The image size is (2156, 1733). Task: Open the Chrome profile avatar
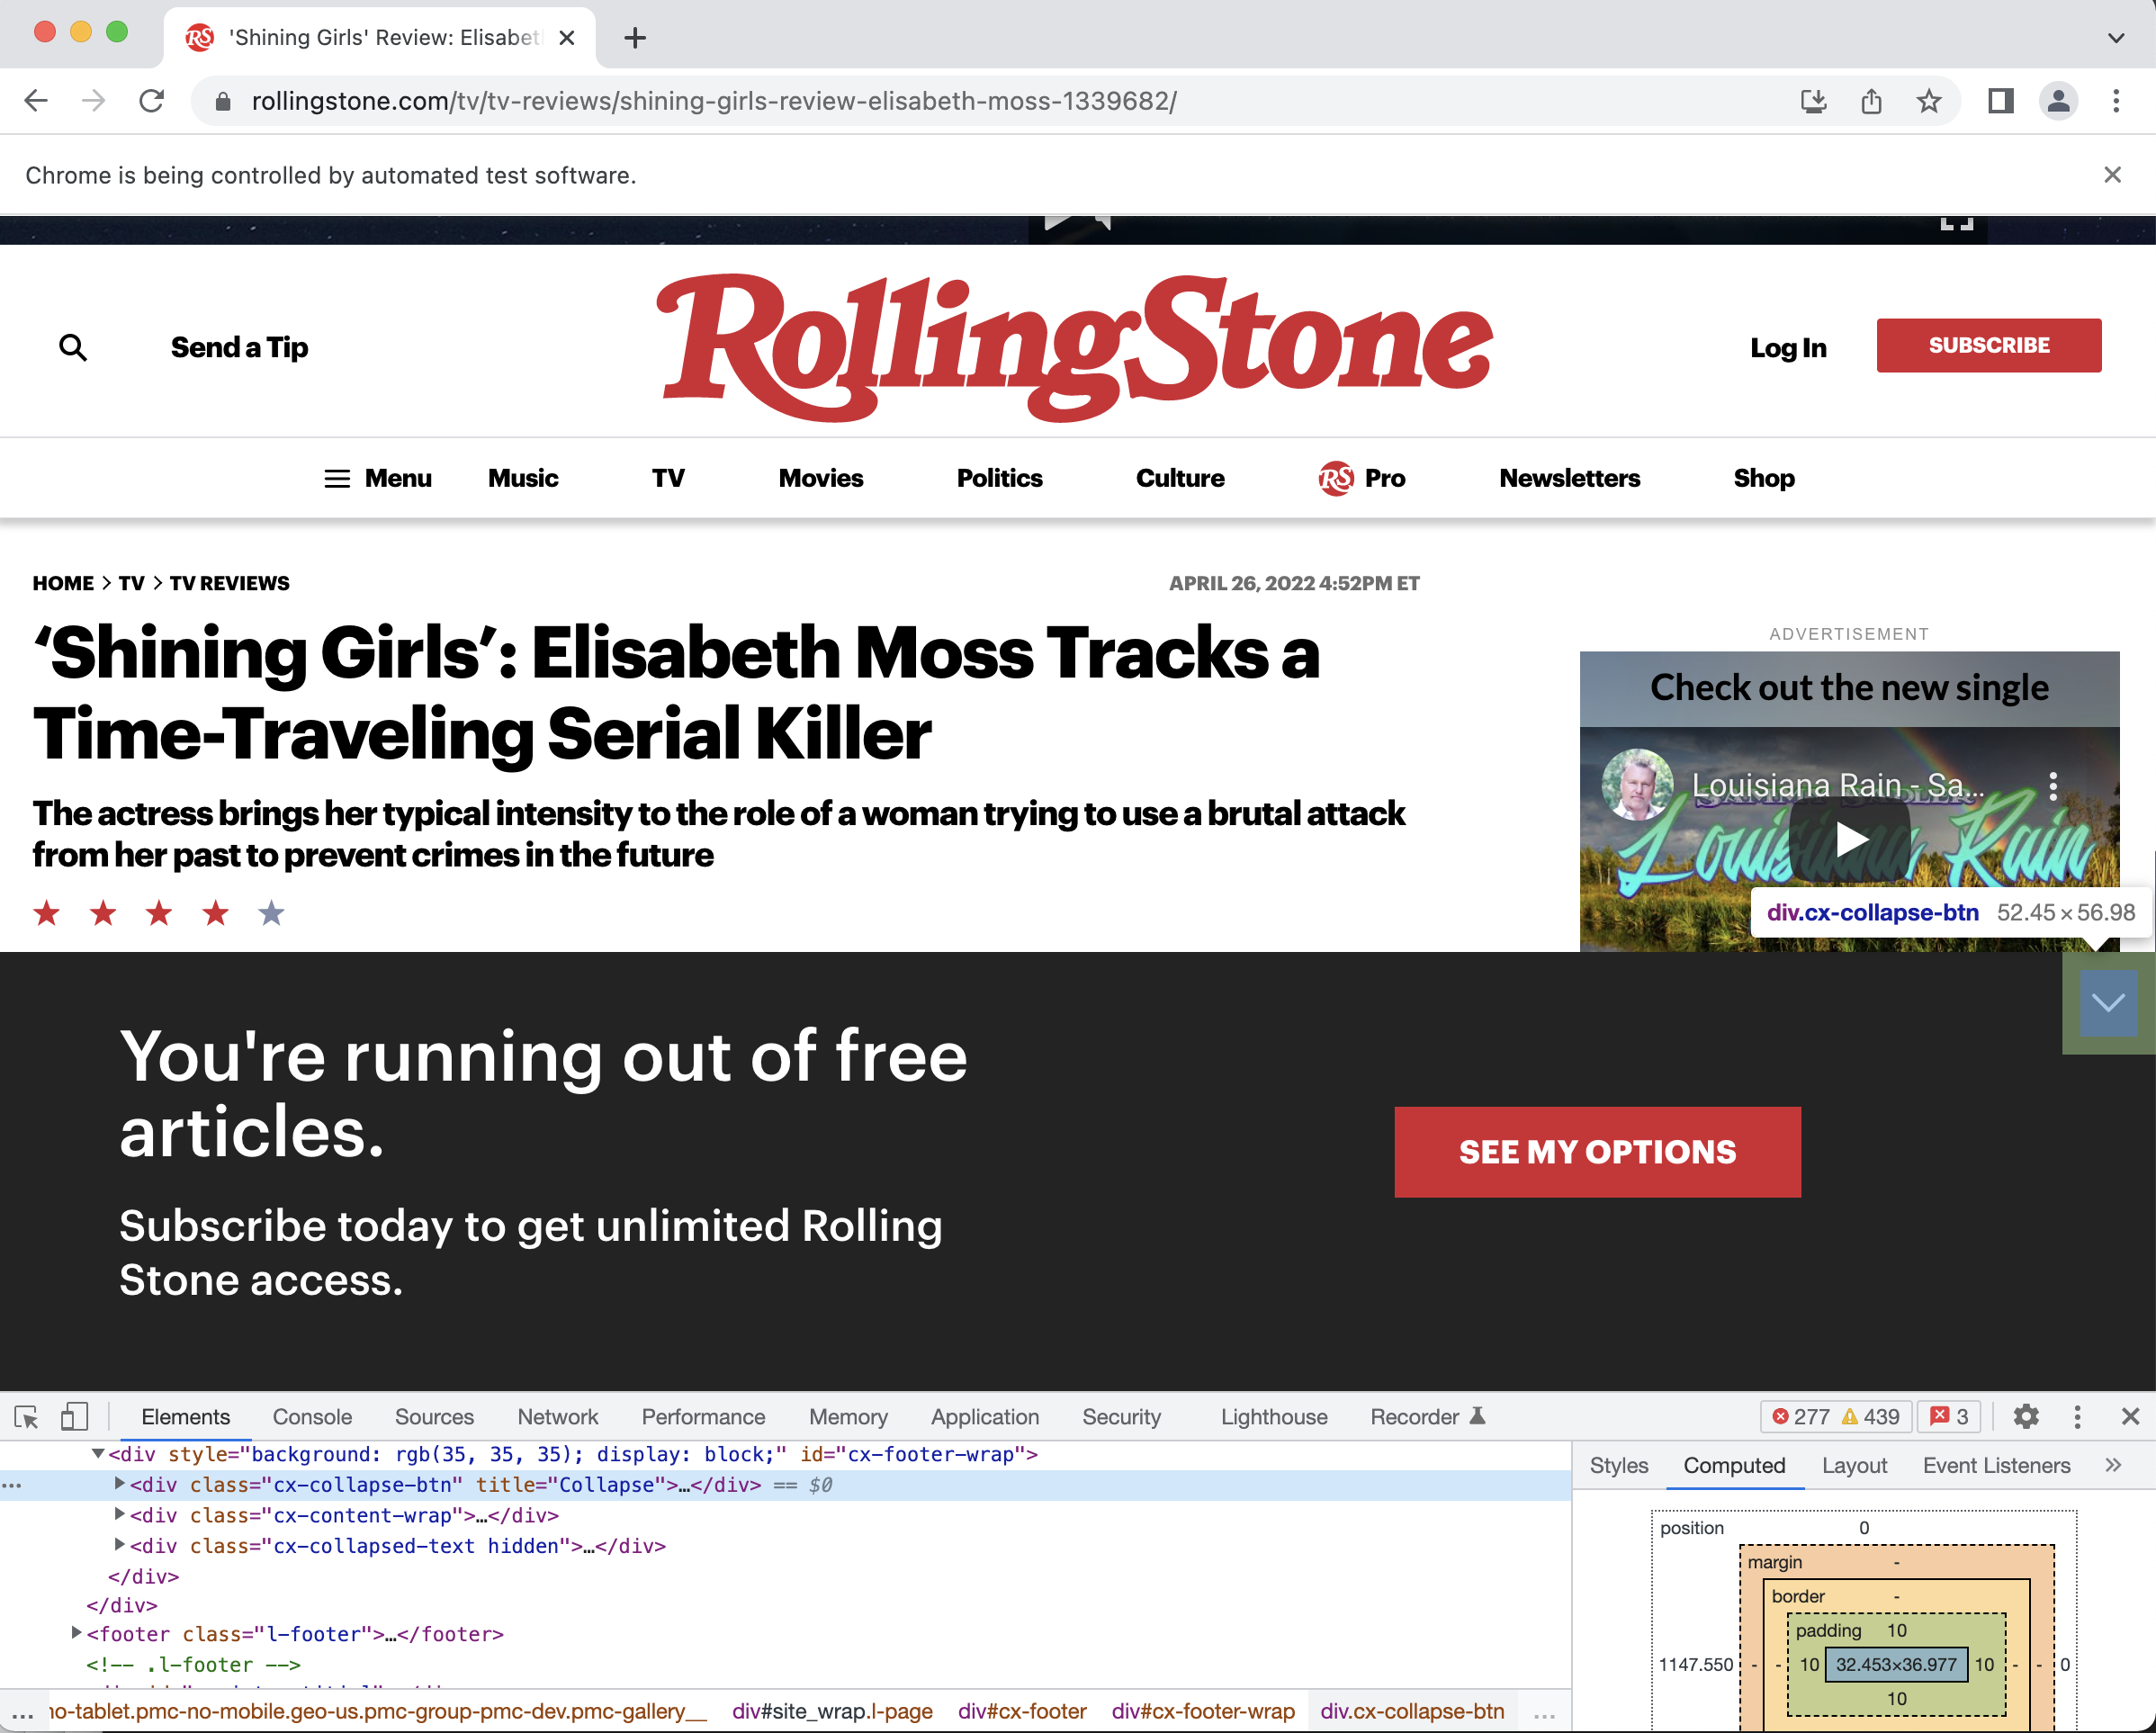(2058, 101)
